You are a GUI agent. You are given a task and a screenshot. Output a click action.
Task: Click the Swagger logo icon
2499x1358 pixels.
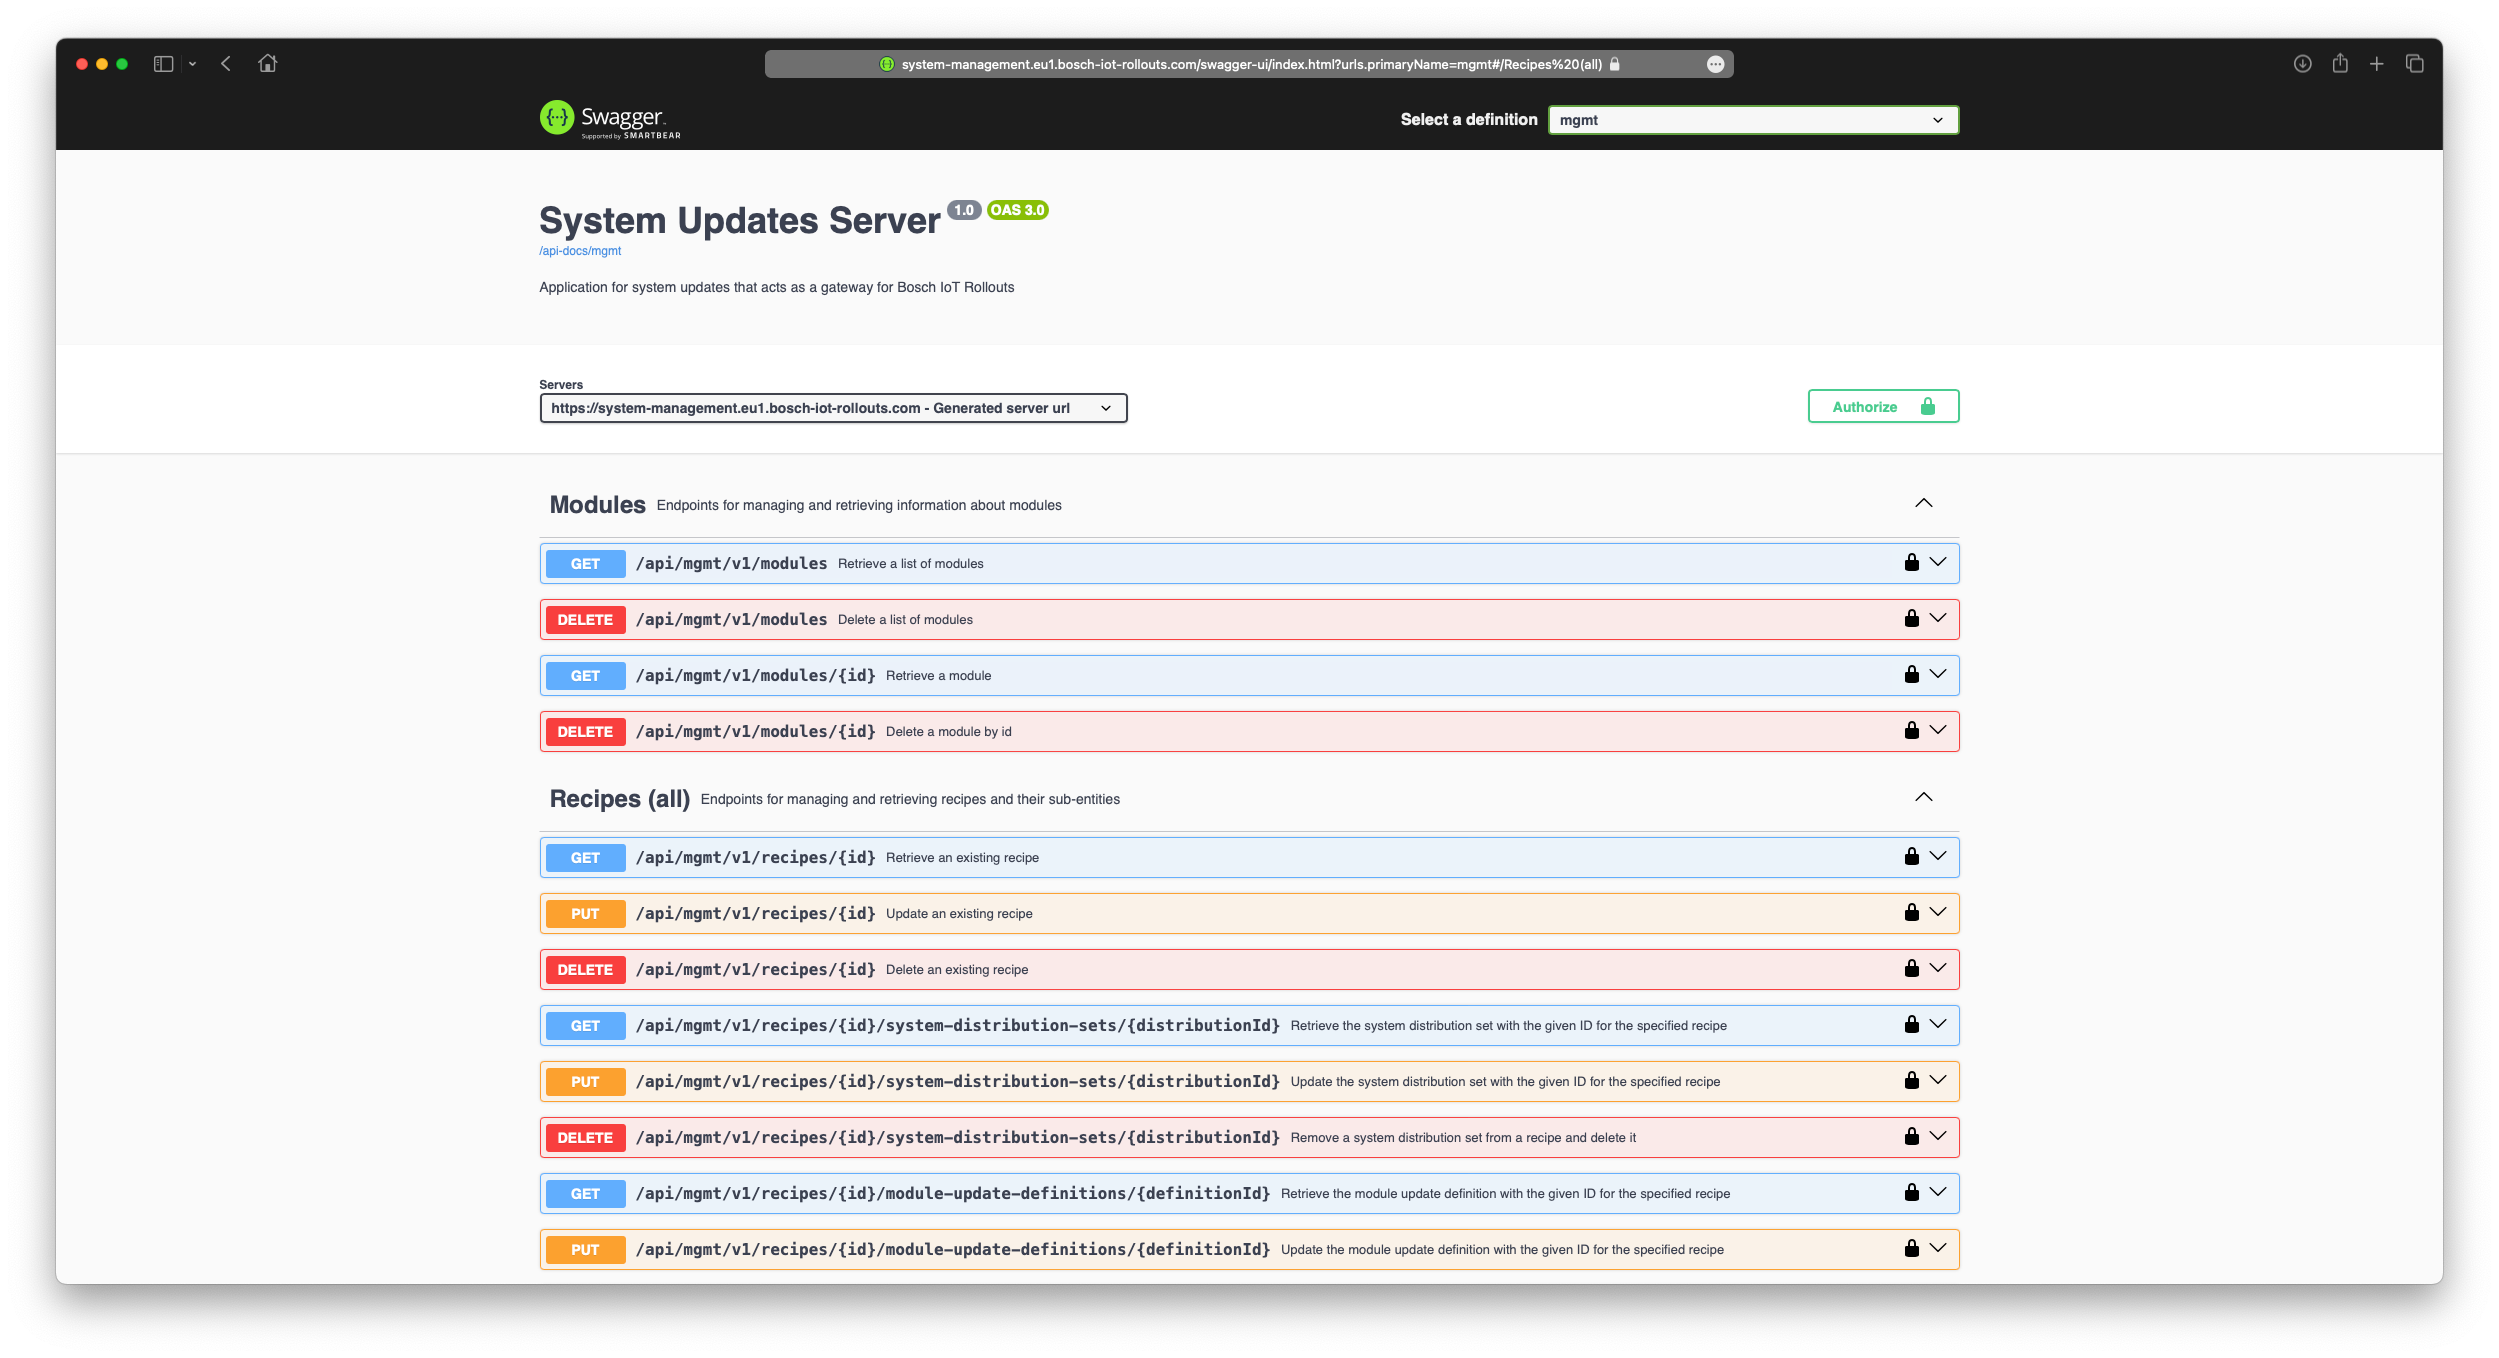557,118
